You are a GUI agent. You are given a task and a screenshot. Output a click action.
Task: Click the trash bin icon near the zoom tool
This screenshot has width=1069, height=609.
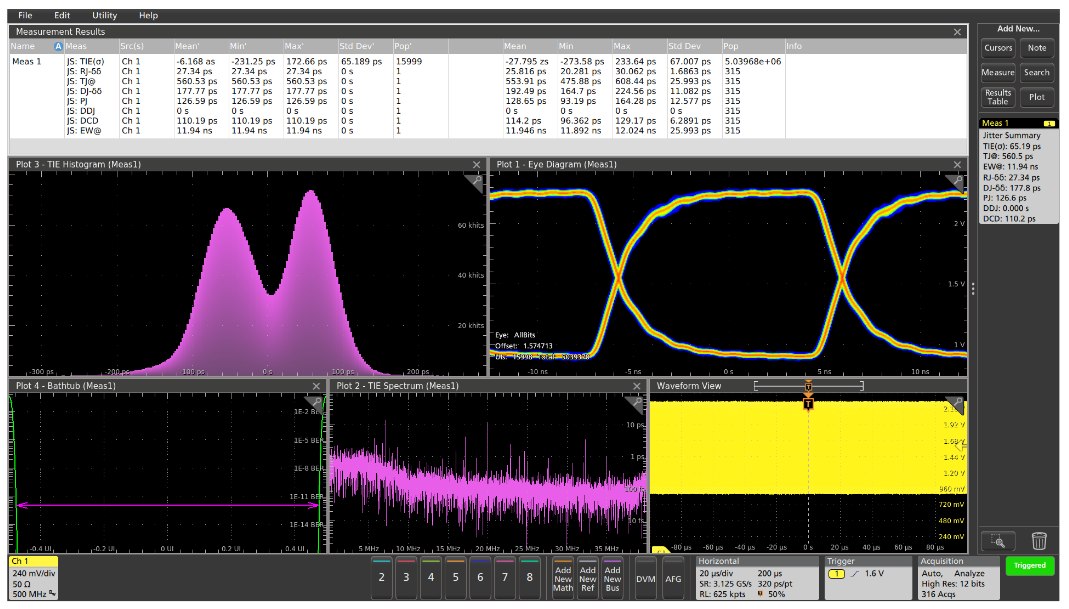point(1040,541)
